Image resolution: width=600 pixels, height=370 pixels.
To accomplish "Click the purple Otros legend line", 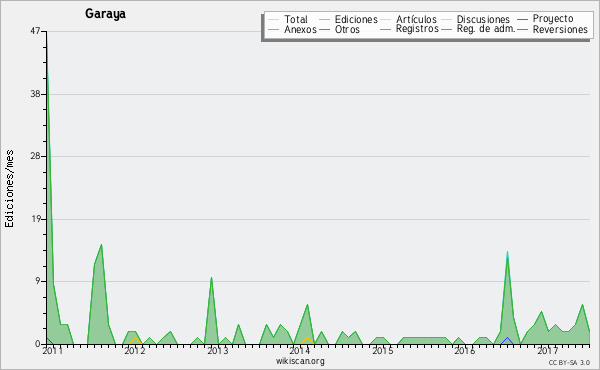I will 324,29.
